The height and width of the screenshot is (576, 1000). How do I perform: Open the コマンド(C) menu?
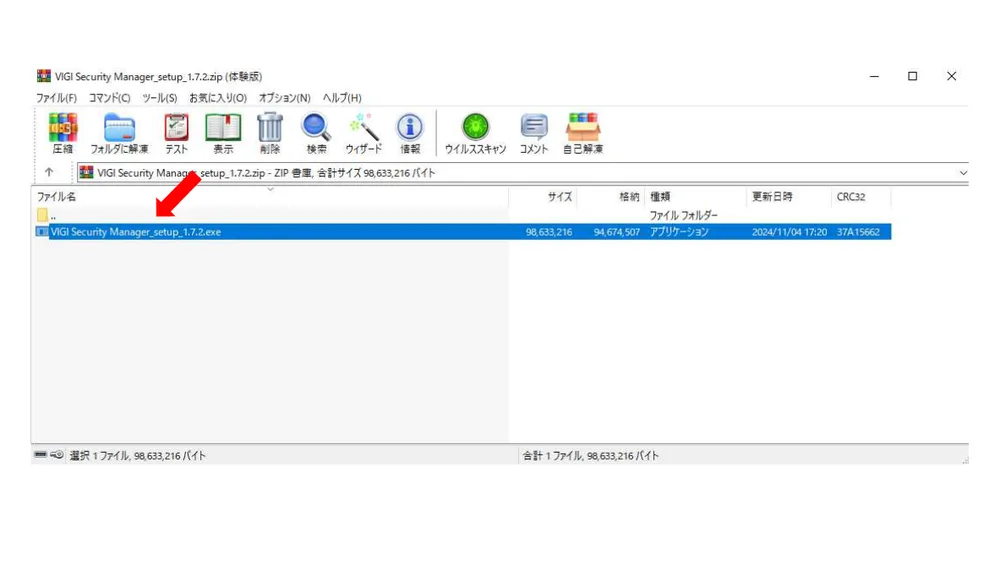click(109, 98)
